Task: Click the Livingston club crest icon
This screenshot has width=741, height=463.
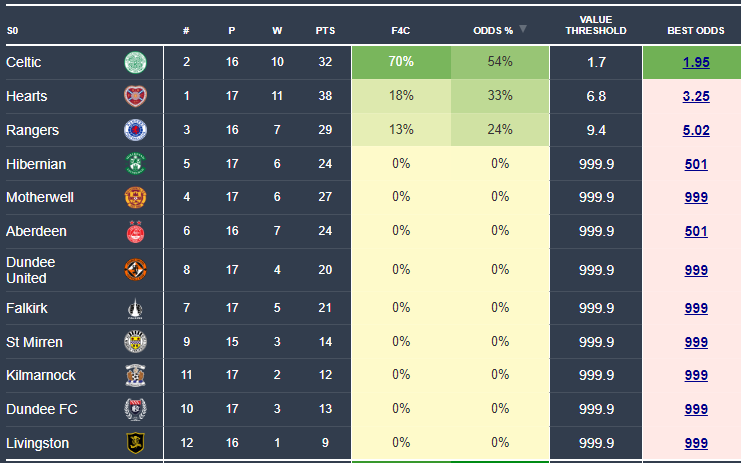Action: point(134,443)
